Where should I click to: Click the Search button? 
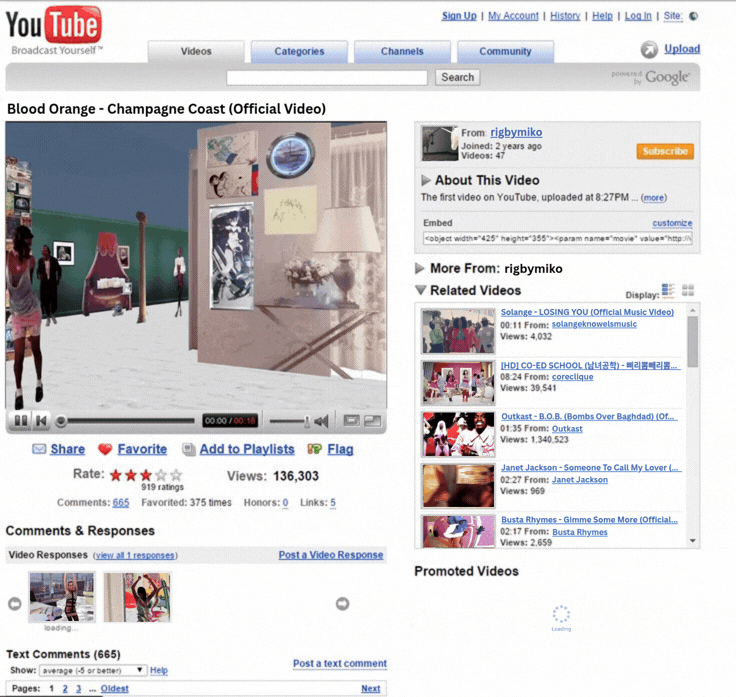[x=458, y=77]
